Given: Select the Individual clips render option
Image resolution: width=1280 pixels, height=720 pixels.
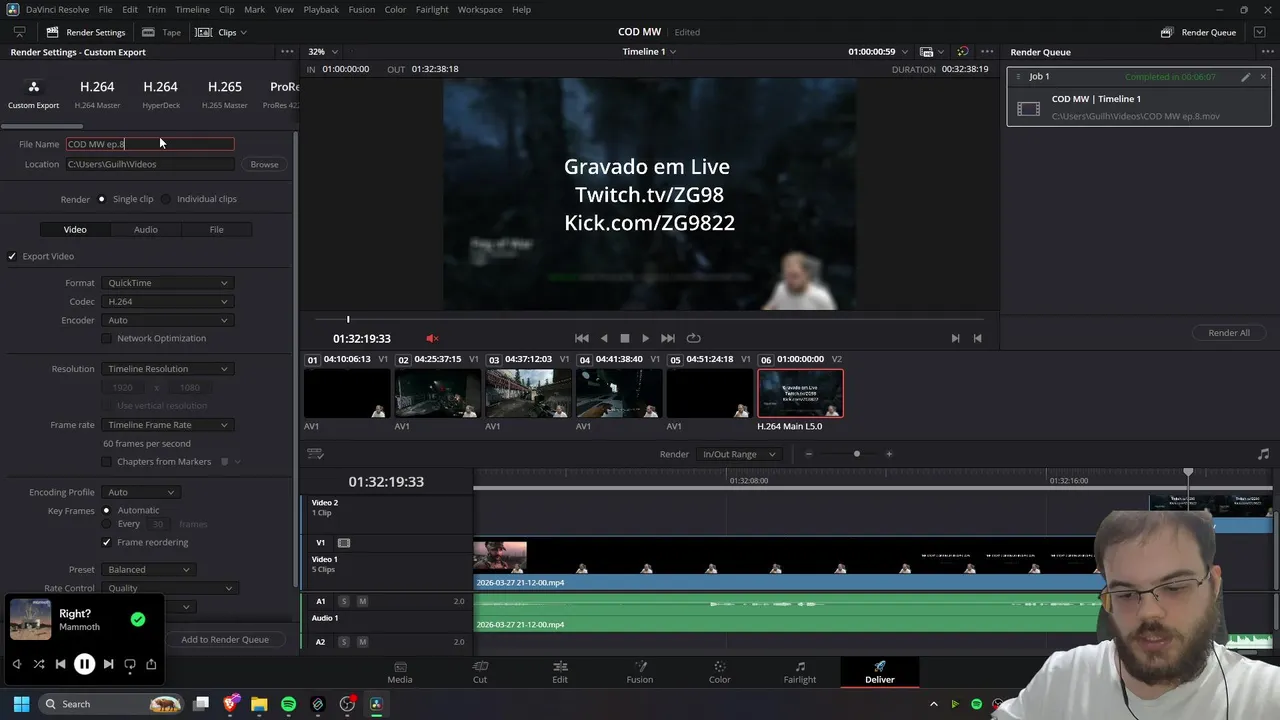Looking at the screenshot, I should [166, 199].
